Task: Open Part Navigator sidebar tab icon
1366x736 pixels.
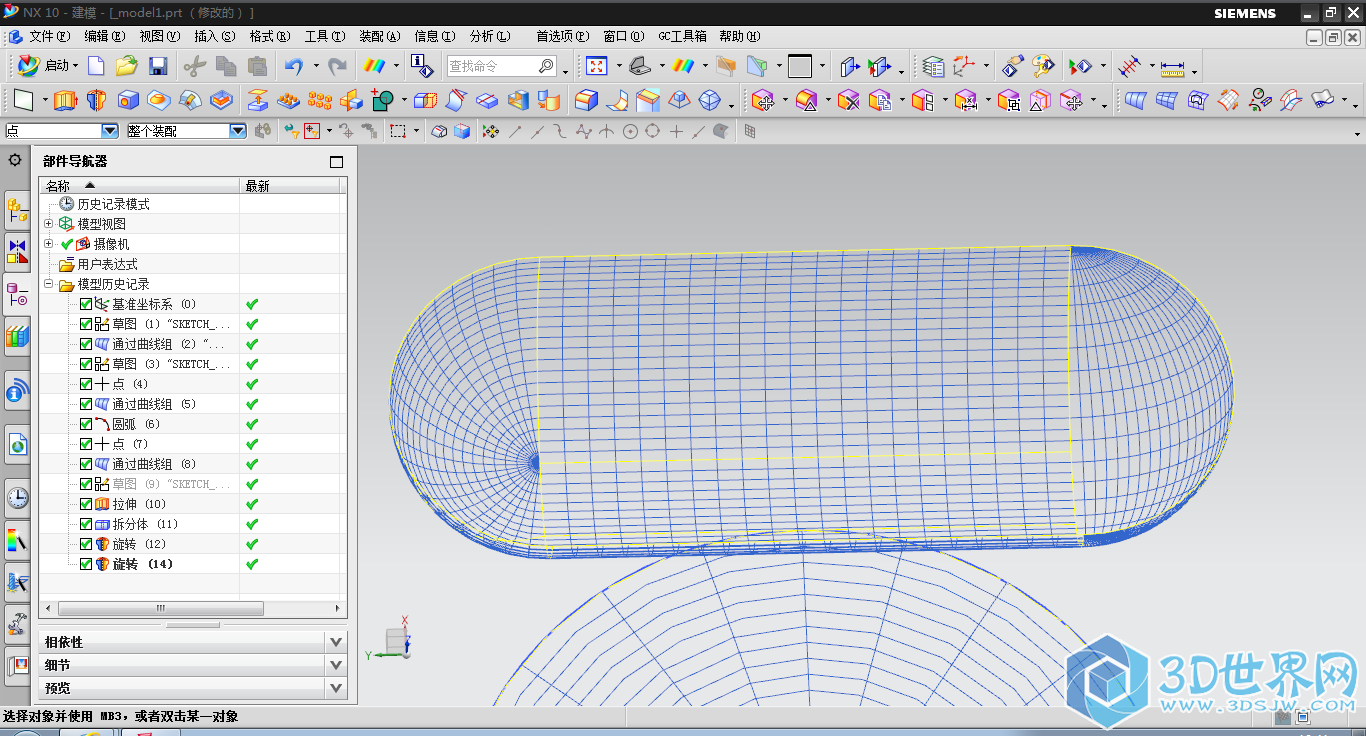Action: [17, 295]
